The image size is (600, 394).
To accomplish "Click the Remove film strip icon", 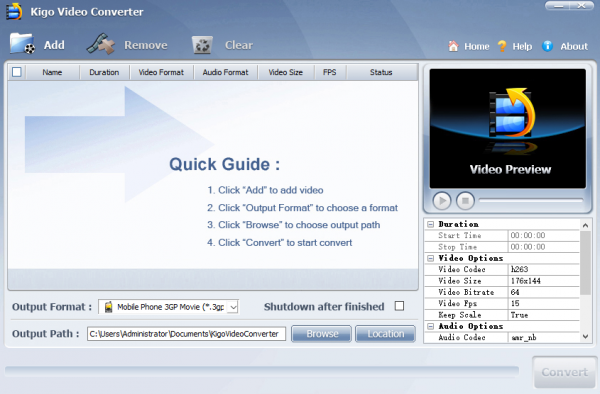I will coord(101,44).
